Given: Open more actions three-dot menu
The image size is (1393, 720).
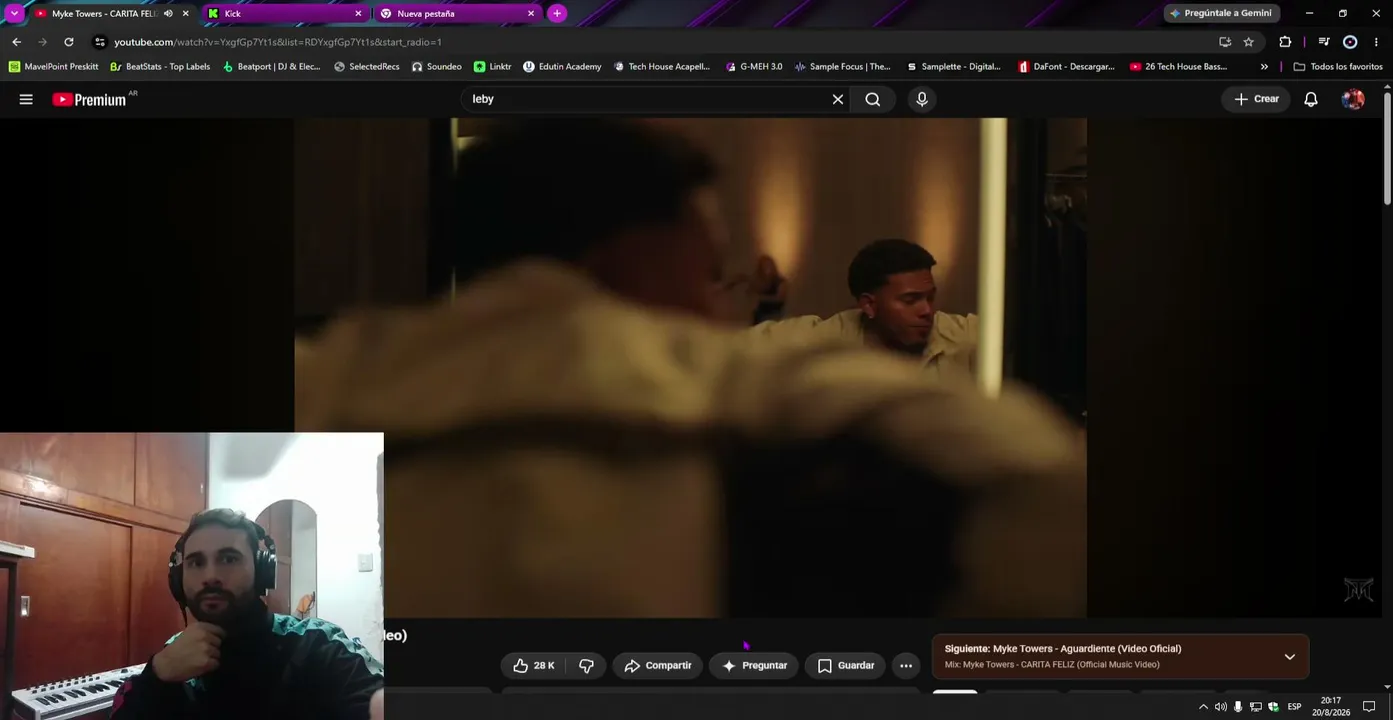Looking at the screenshot, I should coord(906,665).
